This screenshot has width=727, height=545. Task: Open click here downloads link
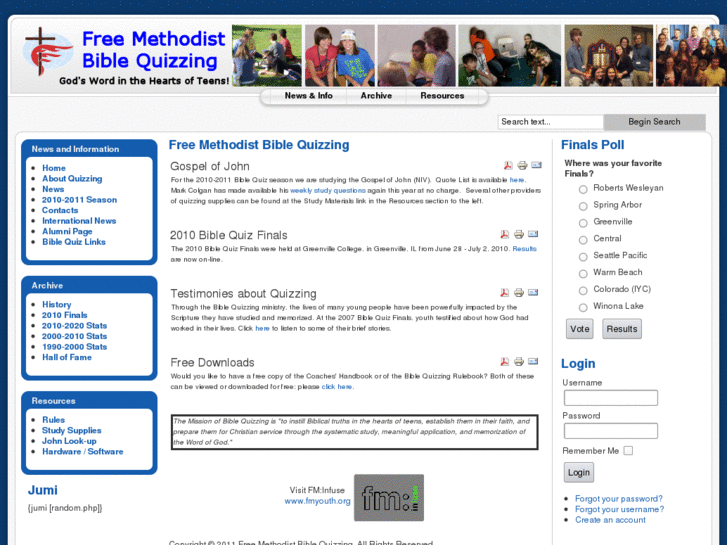[x=337, y=386]
